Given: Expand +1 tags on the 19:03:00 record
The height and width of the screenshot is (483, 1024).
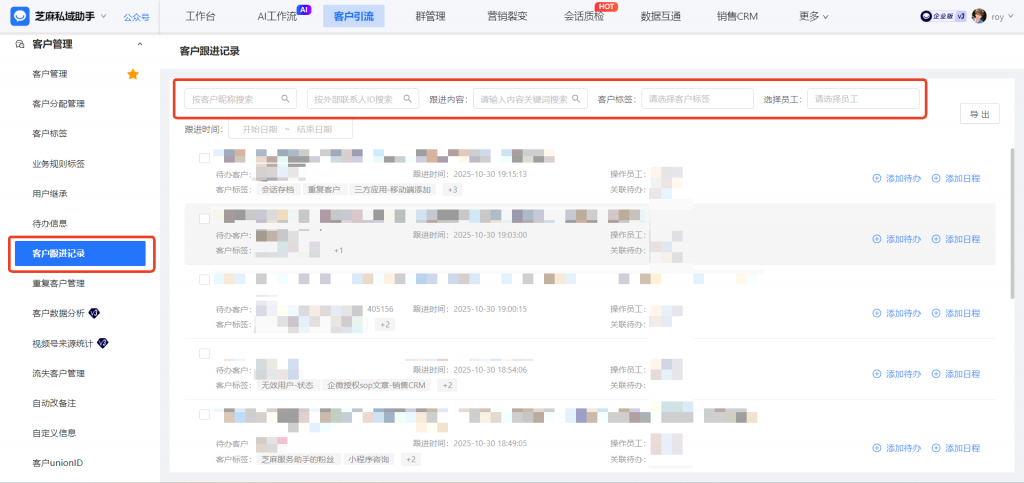Looking at the screenshot, I should pyautogui.click(x=338, y=251).
